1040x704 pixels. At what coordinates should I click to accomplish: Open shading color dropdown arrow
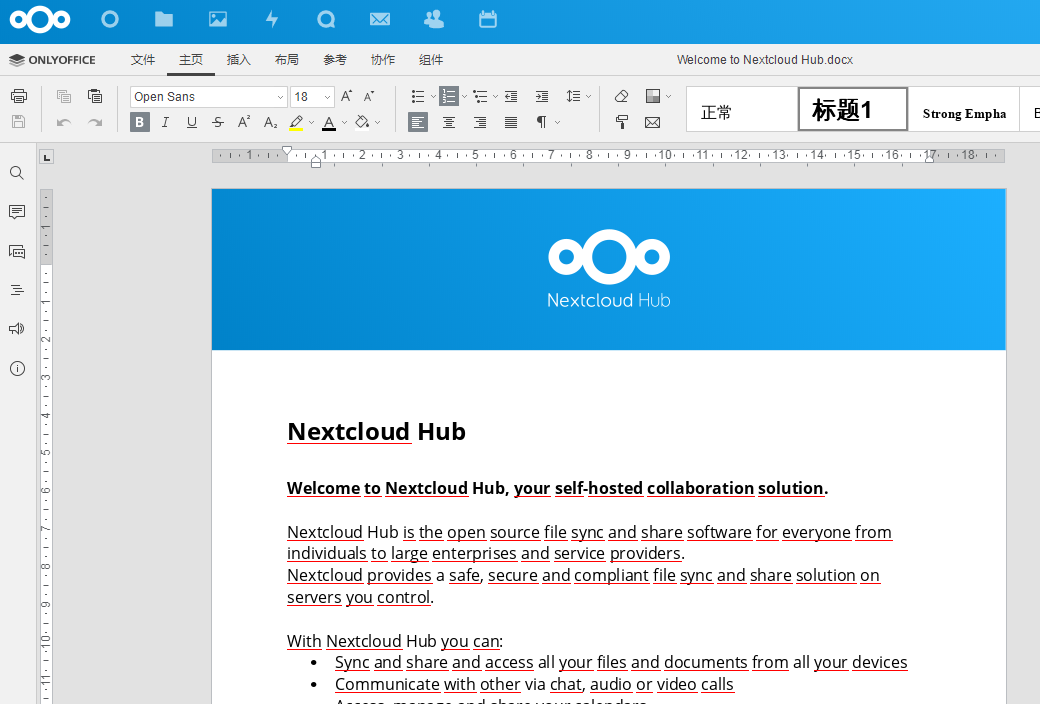point(378,123)
